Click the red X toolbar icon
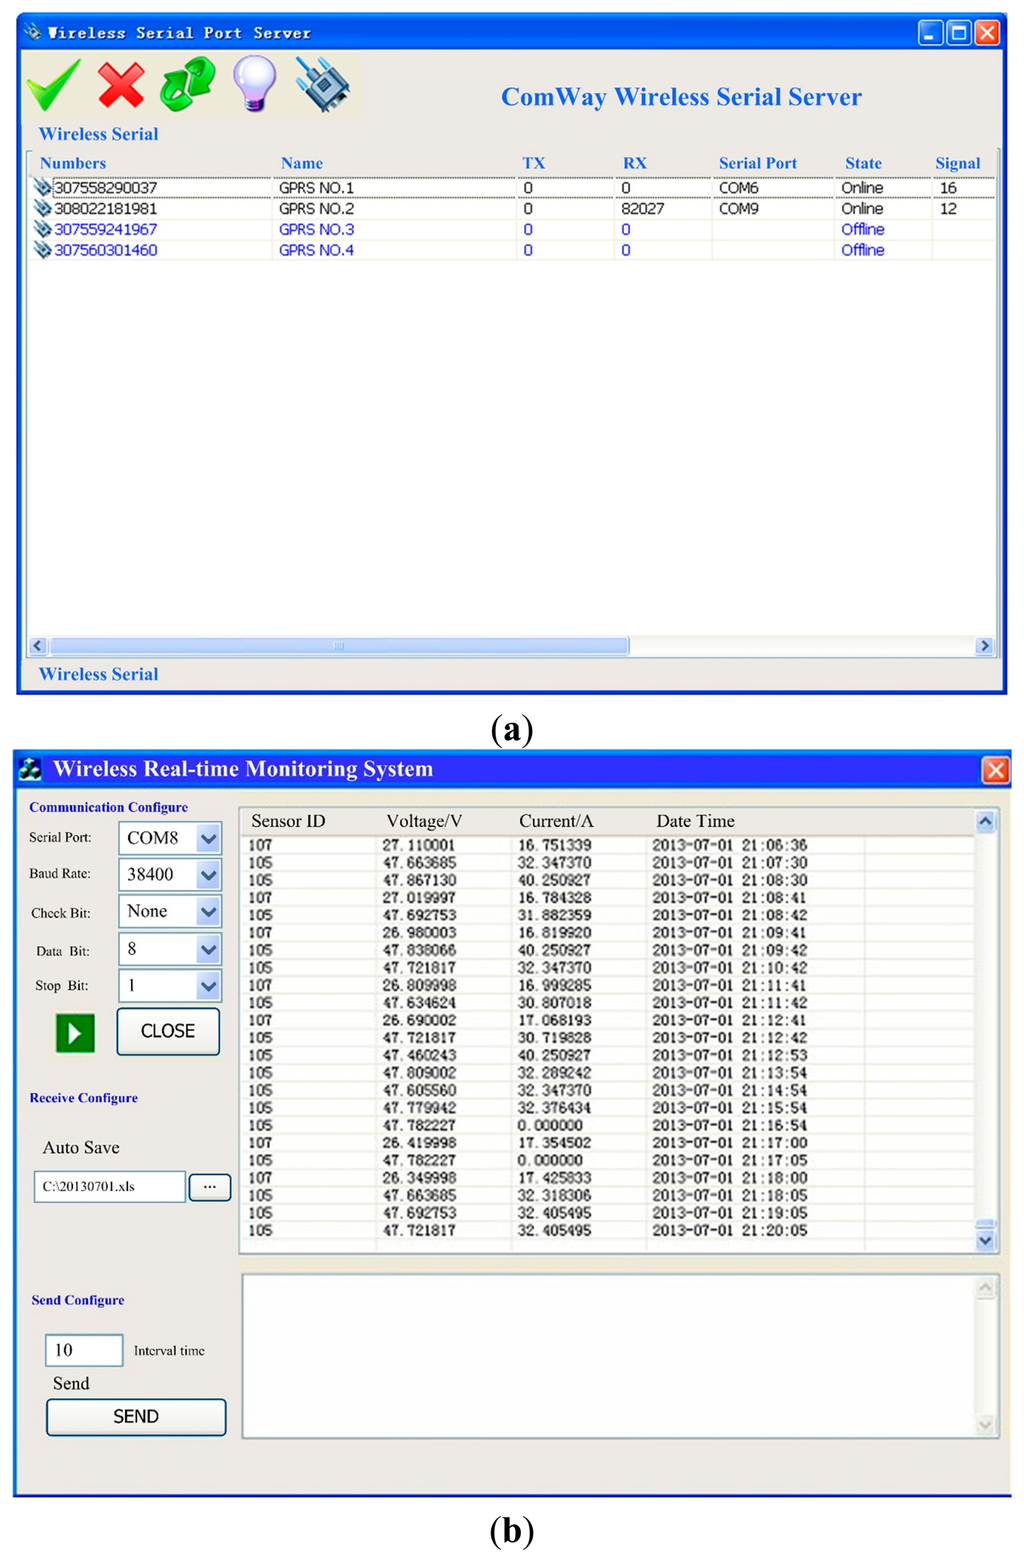 coord(121,84)
